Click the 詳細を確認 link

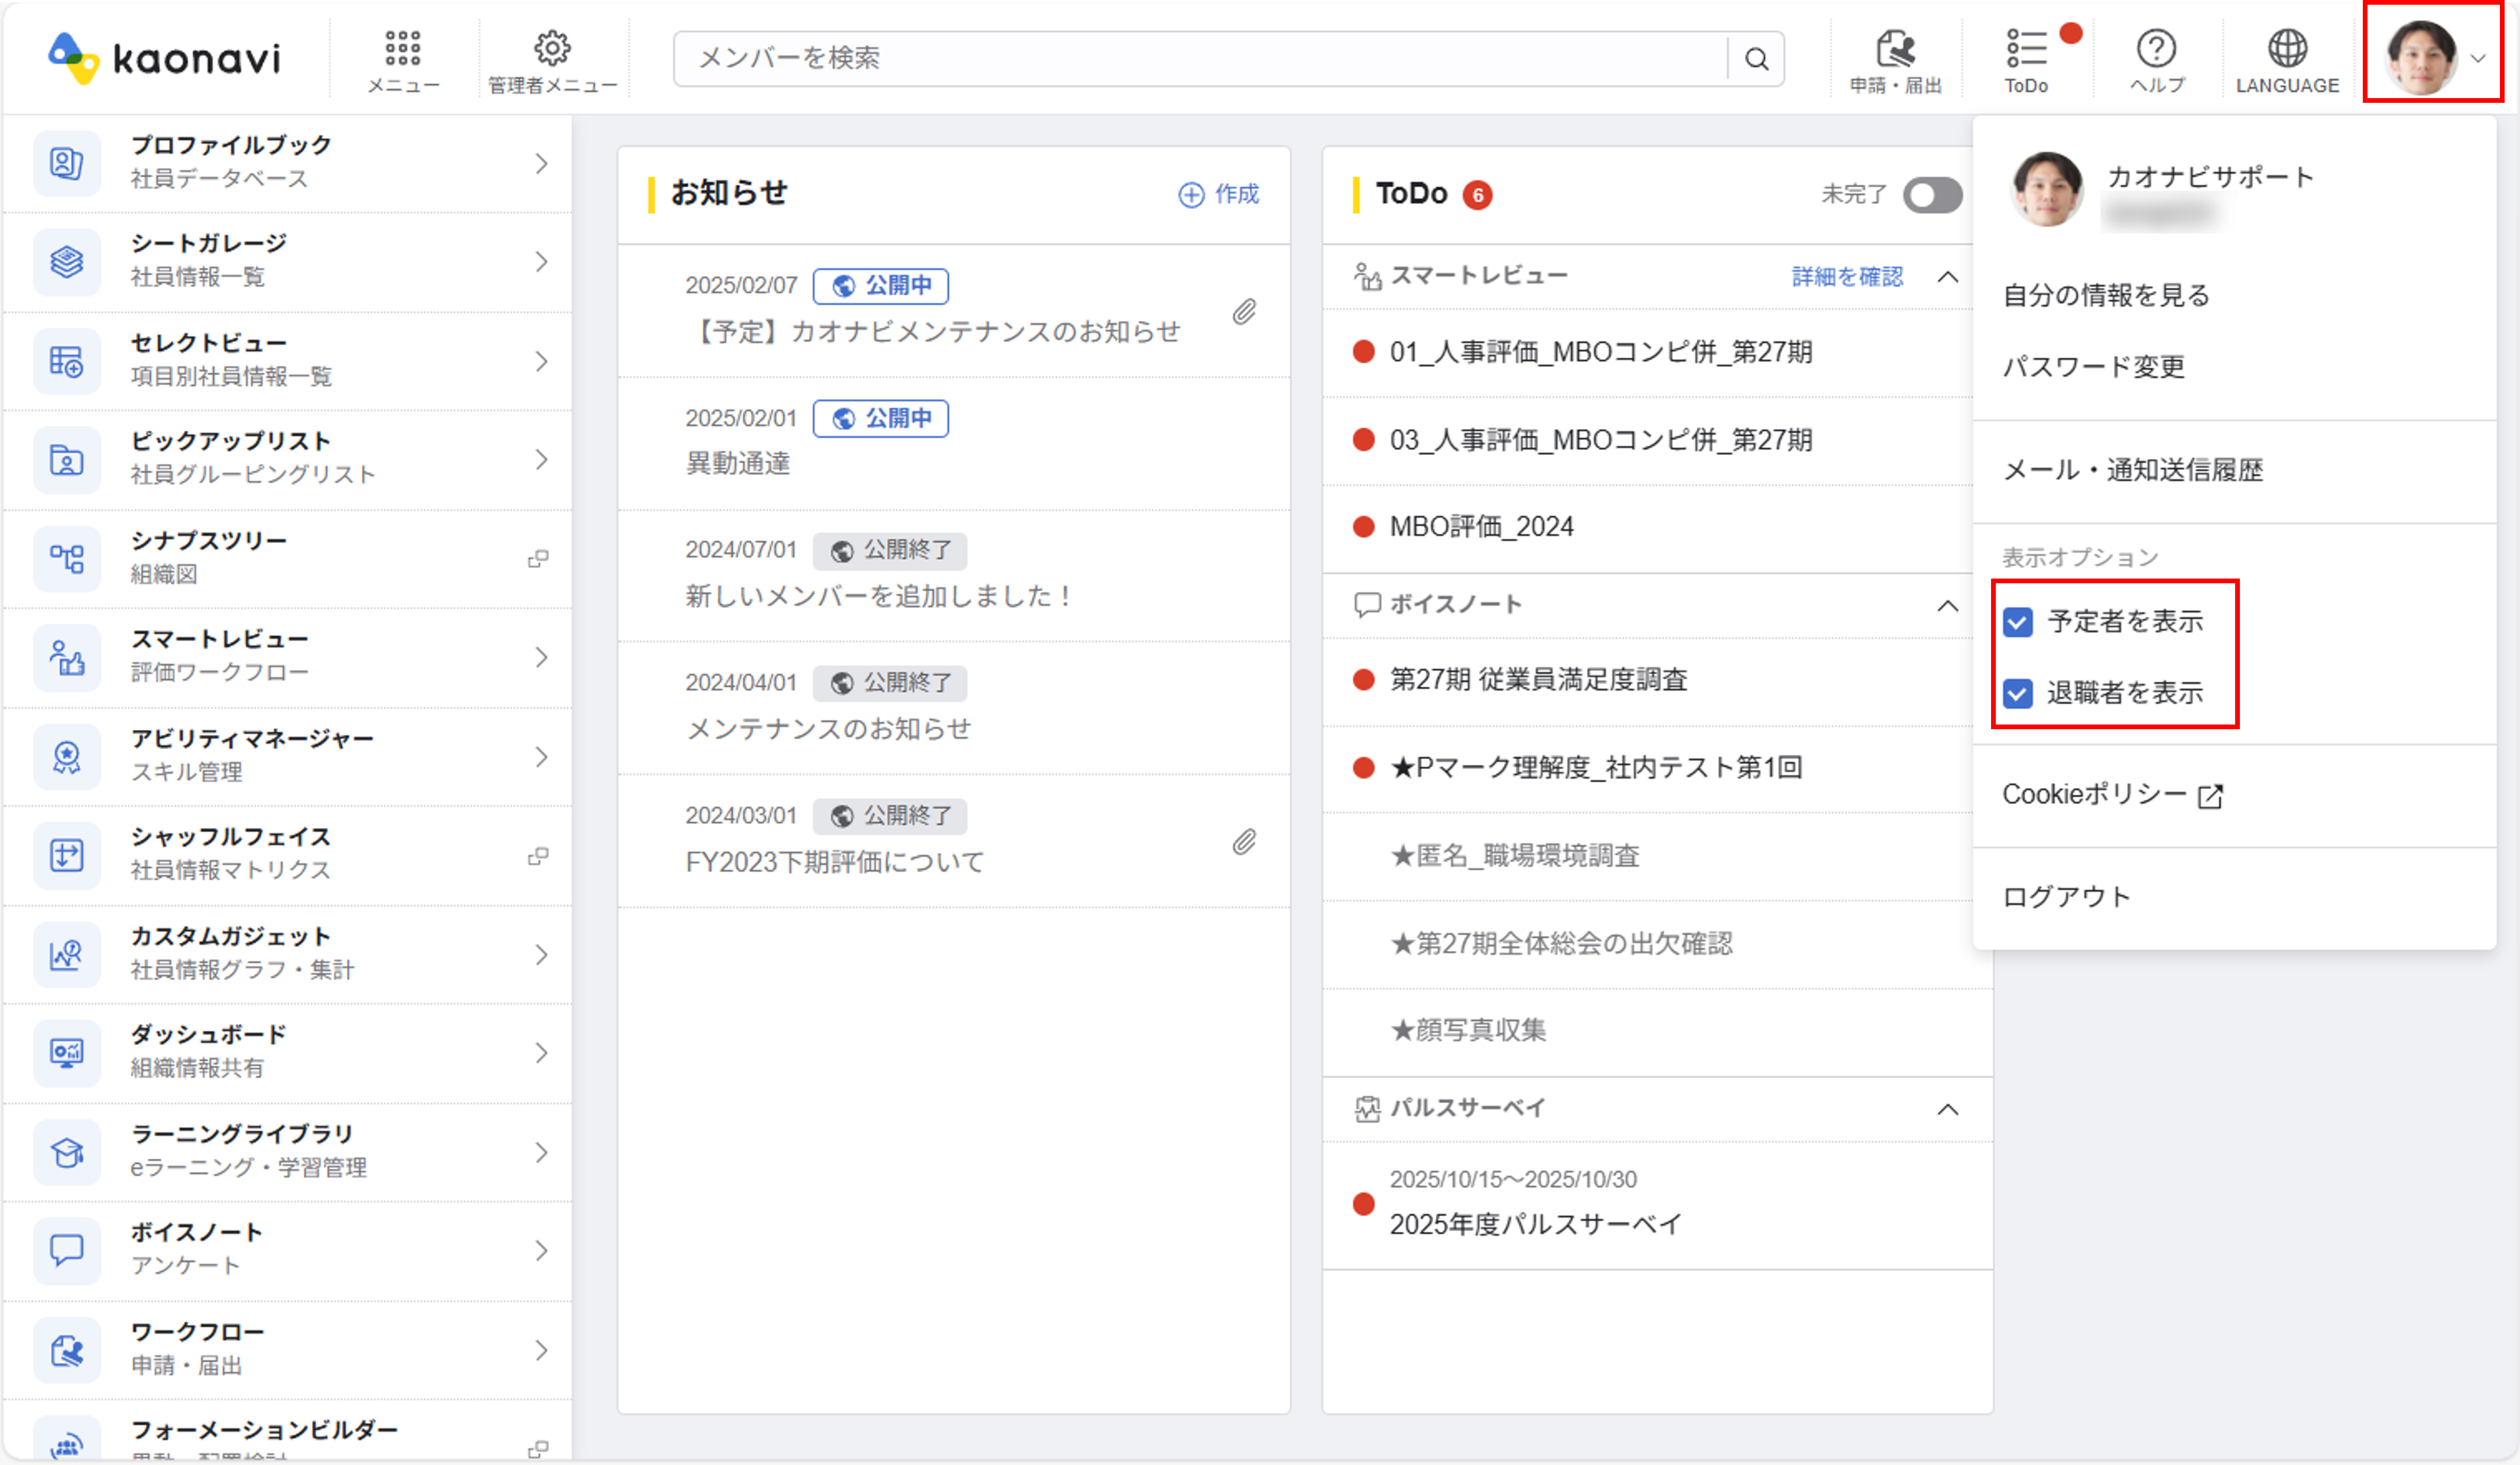pos(1847,277)
